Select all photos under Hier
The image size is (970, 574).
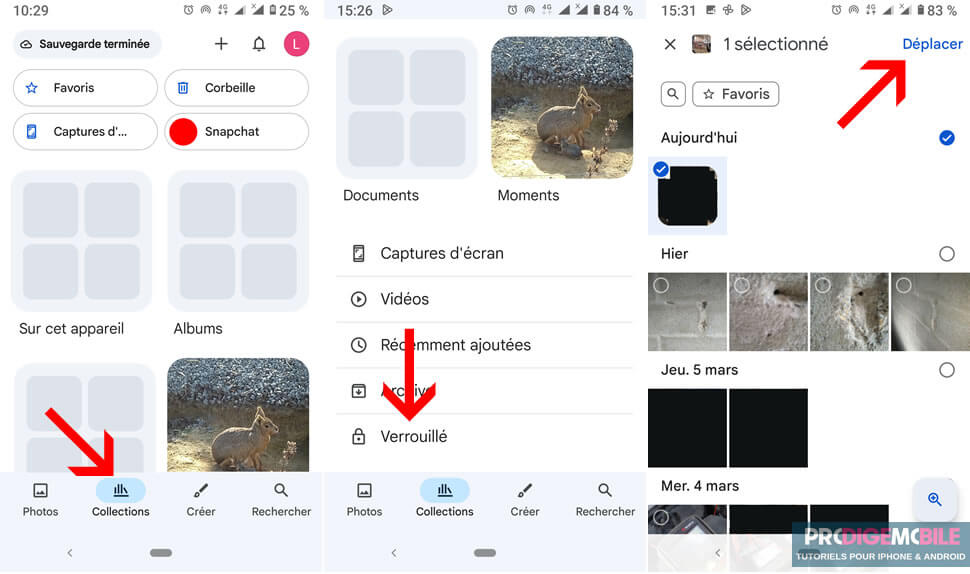[946, 254]
